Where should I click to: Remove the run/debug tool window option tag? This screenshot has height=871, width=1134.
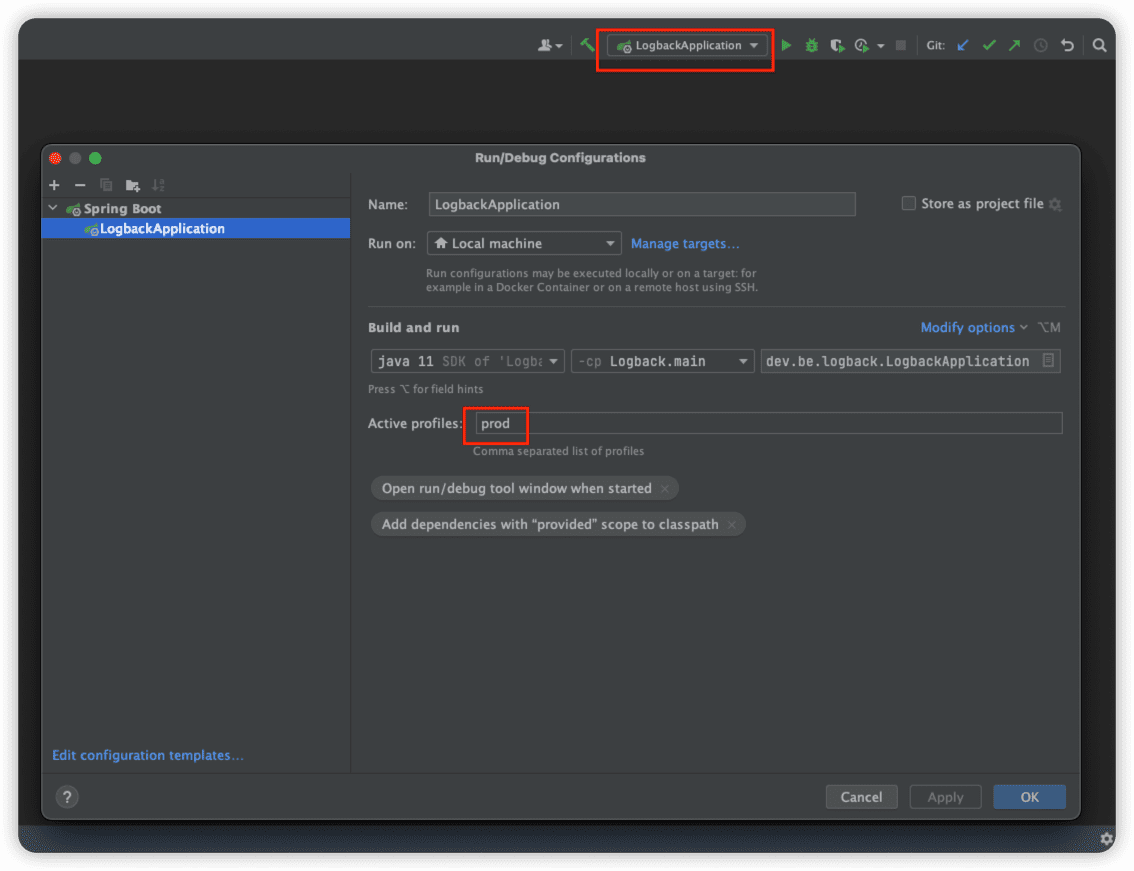pos(664,488)
